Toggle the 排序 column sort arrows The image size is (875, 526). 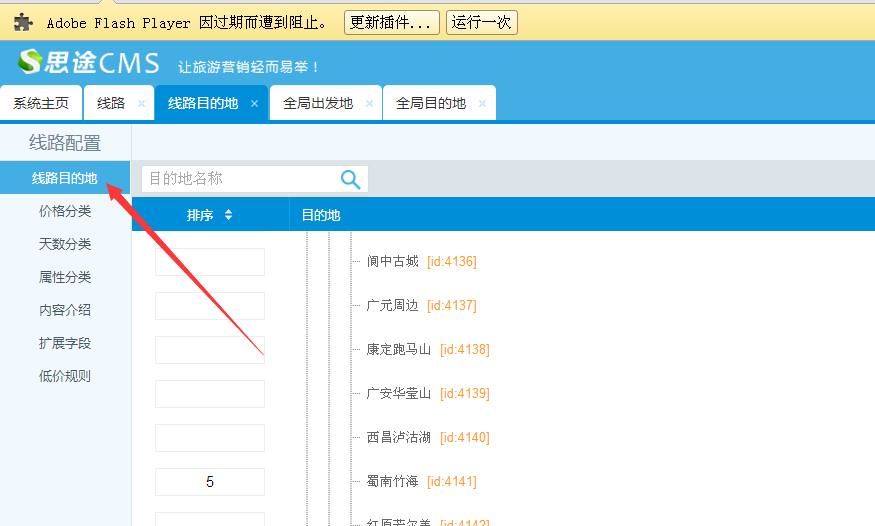pos(228,215)
